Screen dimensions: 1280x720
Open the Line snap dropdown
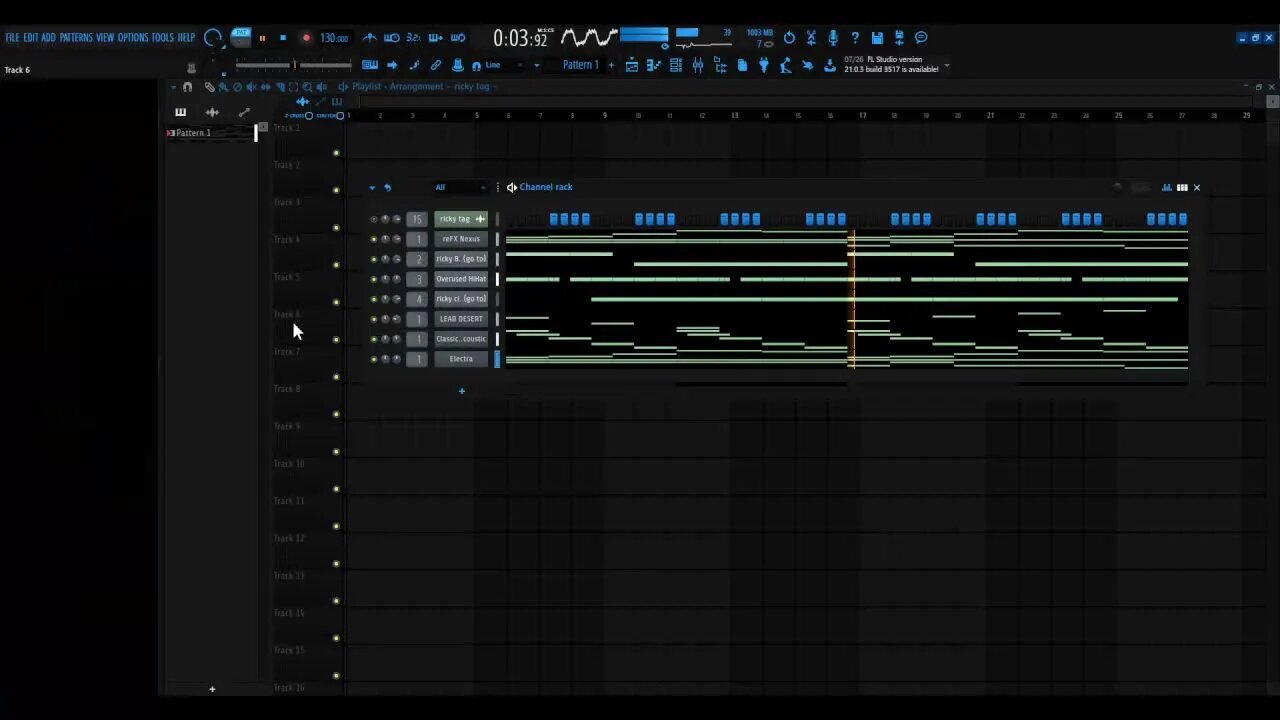(x=505, y=65)
